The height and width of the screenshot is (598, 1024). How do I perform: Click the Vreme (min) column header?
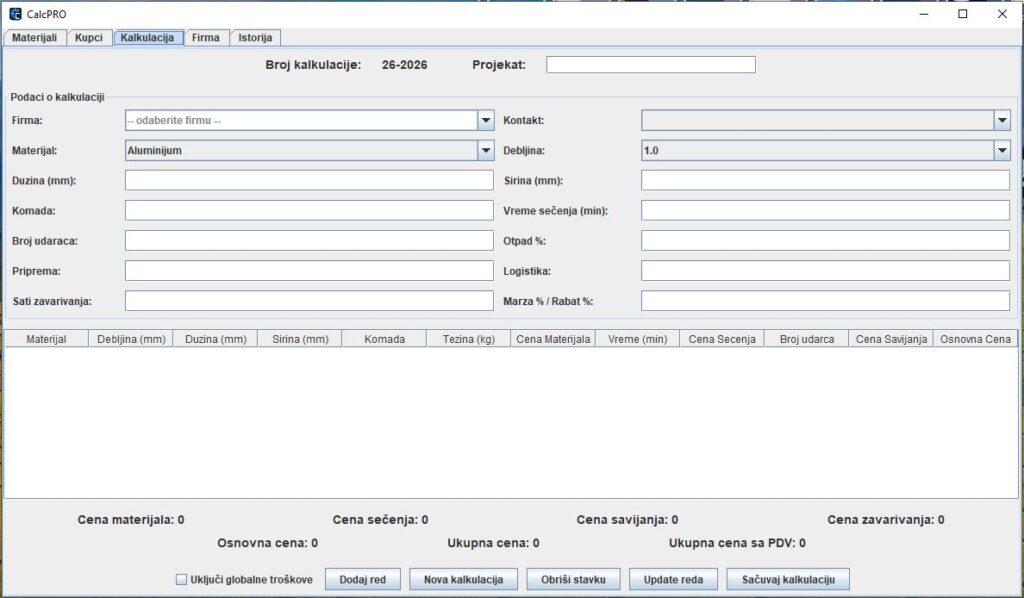tap(637, 339)
